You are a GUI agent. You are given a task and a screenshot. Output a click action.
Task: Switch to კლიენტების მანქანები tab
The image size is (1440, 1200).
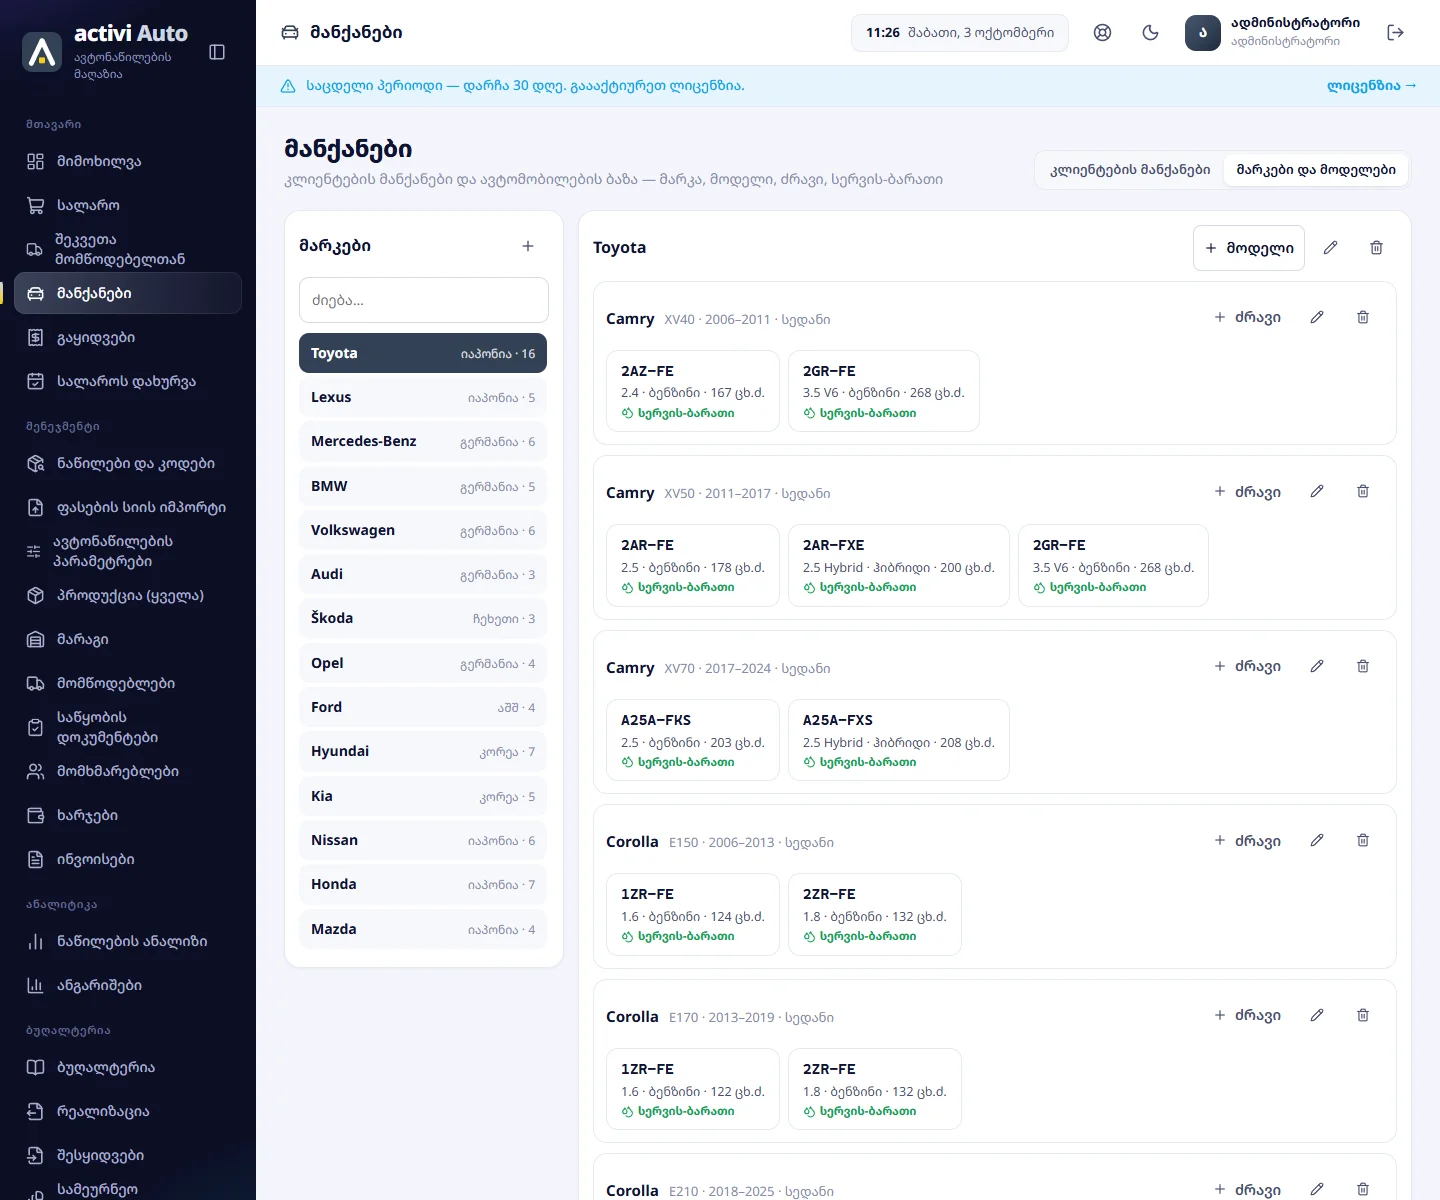[x=1130, y=170]
